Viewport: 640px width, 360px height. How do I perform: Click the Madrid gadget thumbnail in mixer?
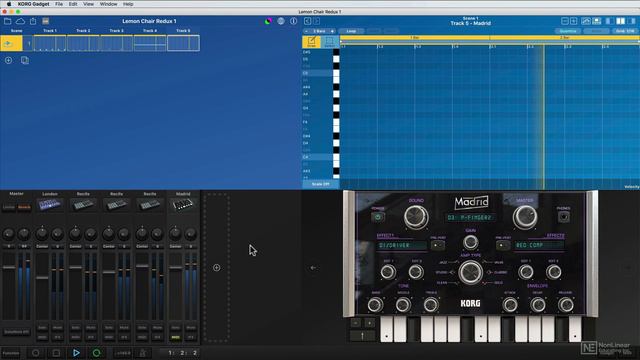point(183,204)
